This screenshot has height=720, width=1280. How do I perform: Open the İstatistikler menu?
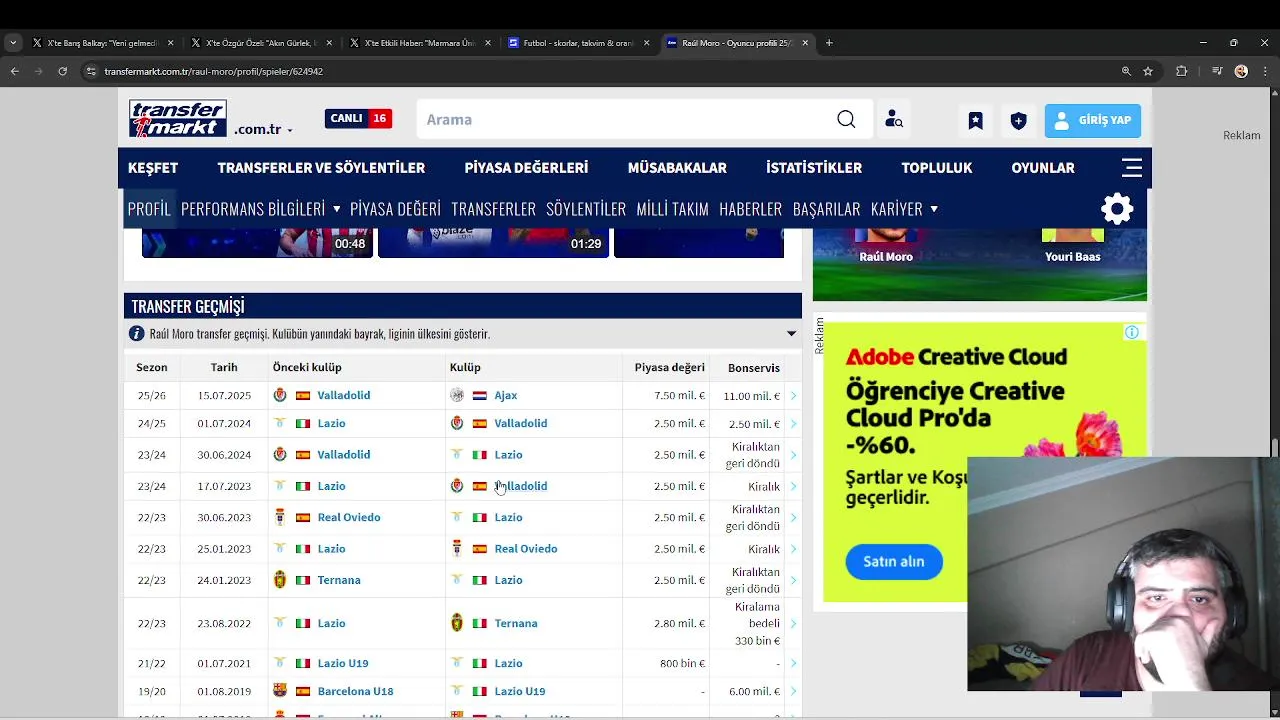coord(814,168)
